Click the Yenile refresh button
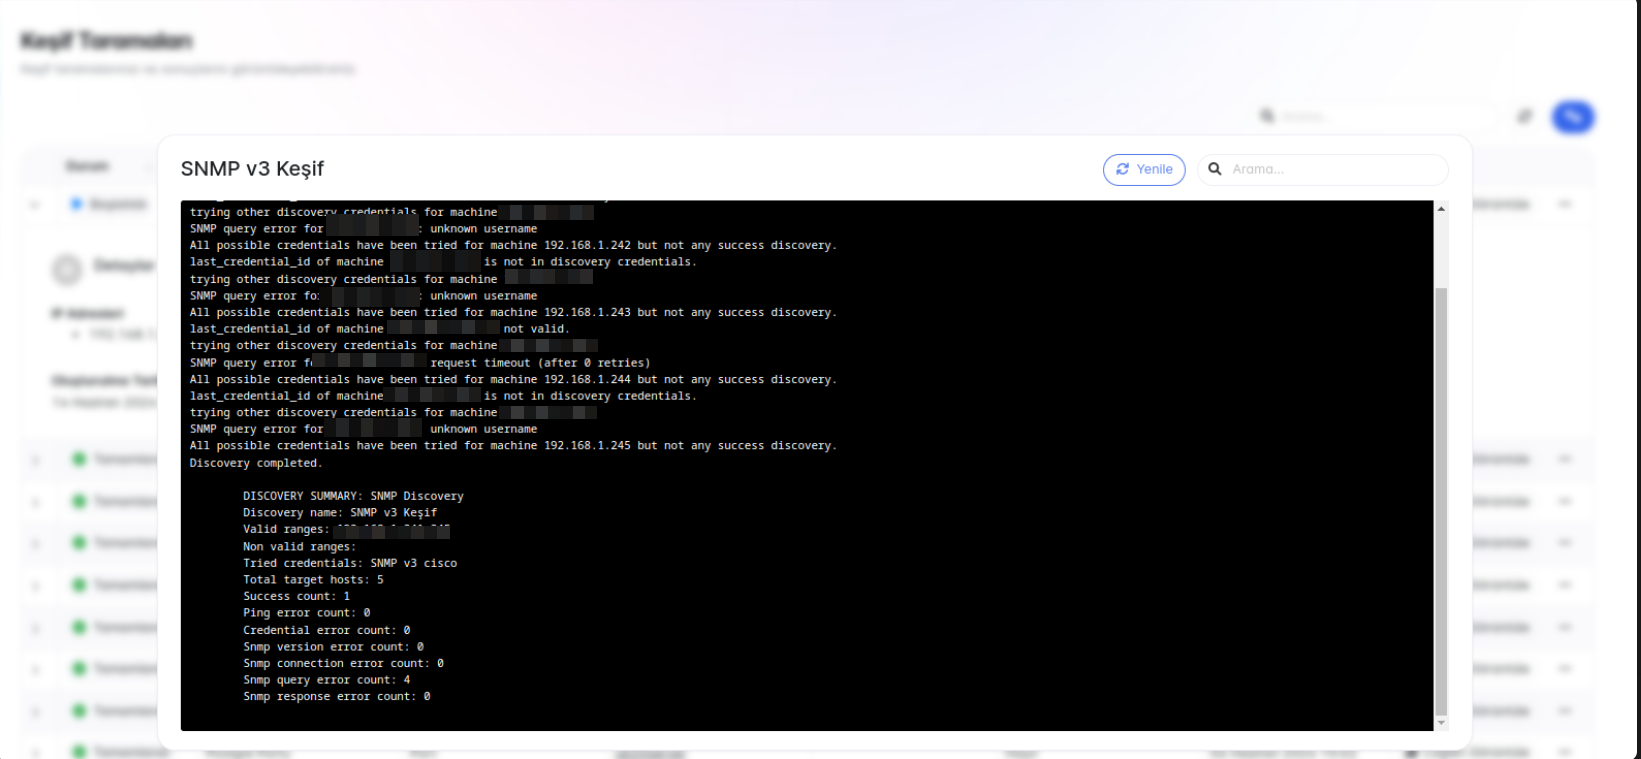This screenshot has width=1641, height=759. click(x=1144, y=170)
